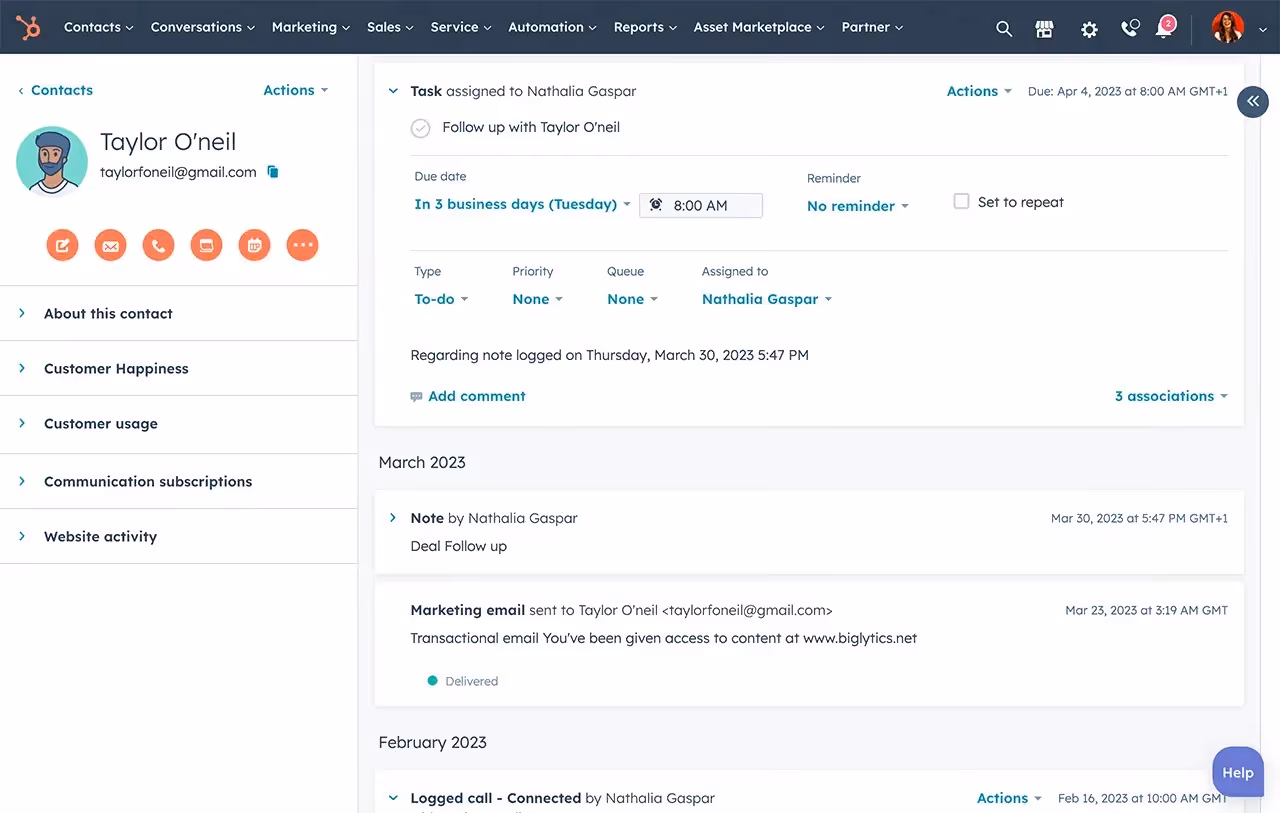Enable Set to repeat for the task
1280x813 pixels.
coord(961,200)
